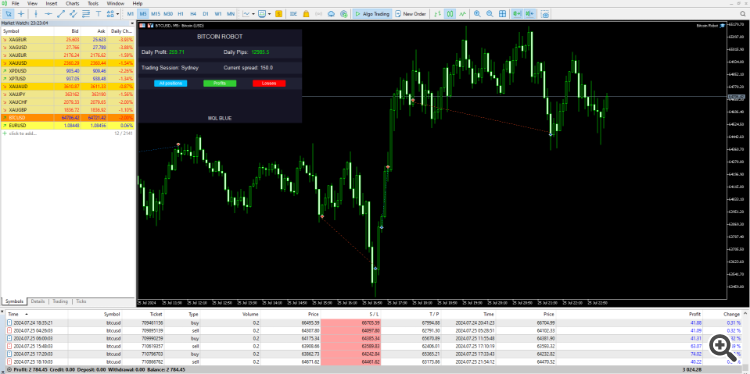
Task: Sort history by Profit column header
Action: (x=695, y=314)
